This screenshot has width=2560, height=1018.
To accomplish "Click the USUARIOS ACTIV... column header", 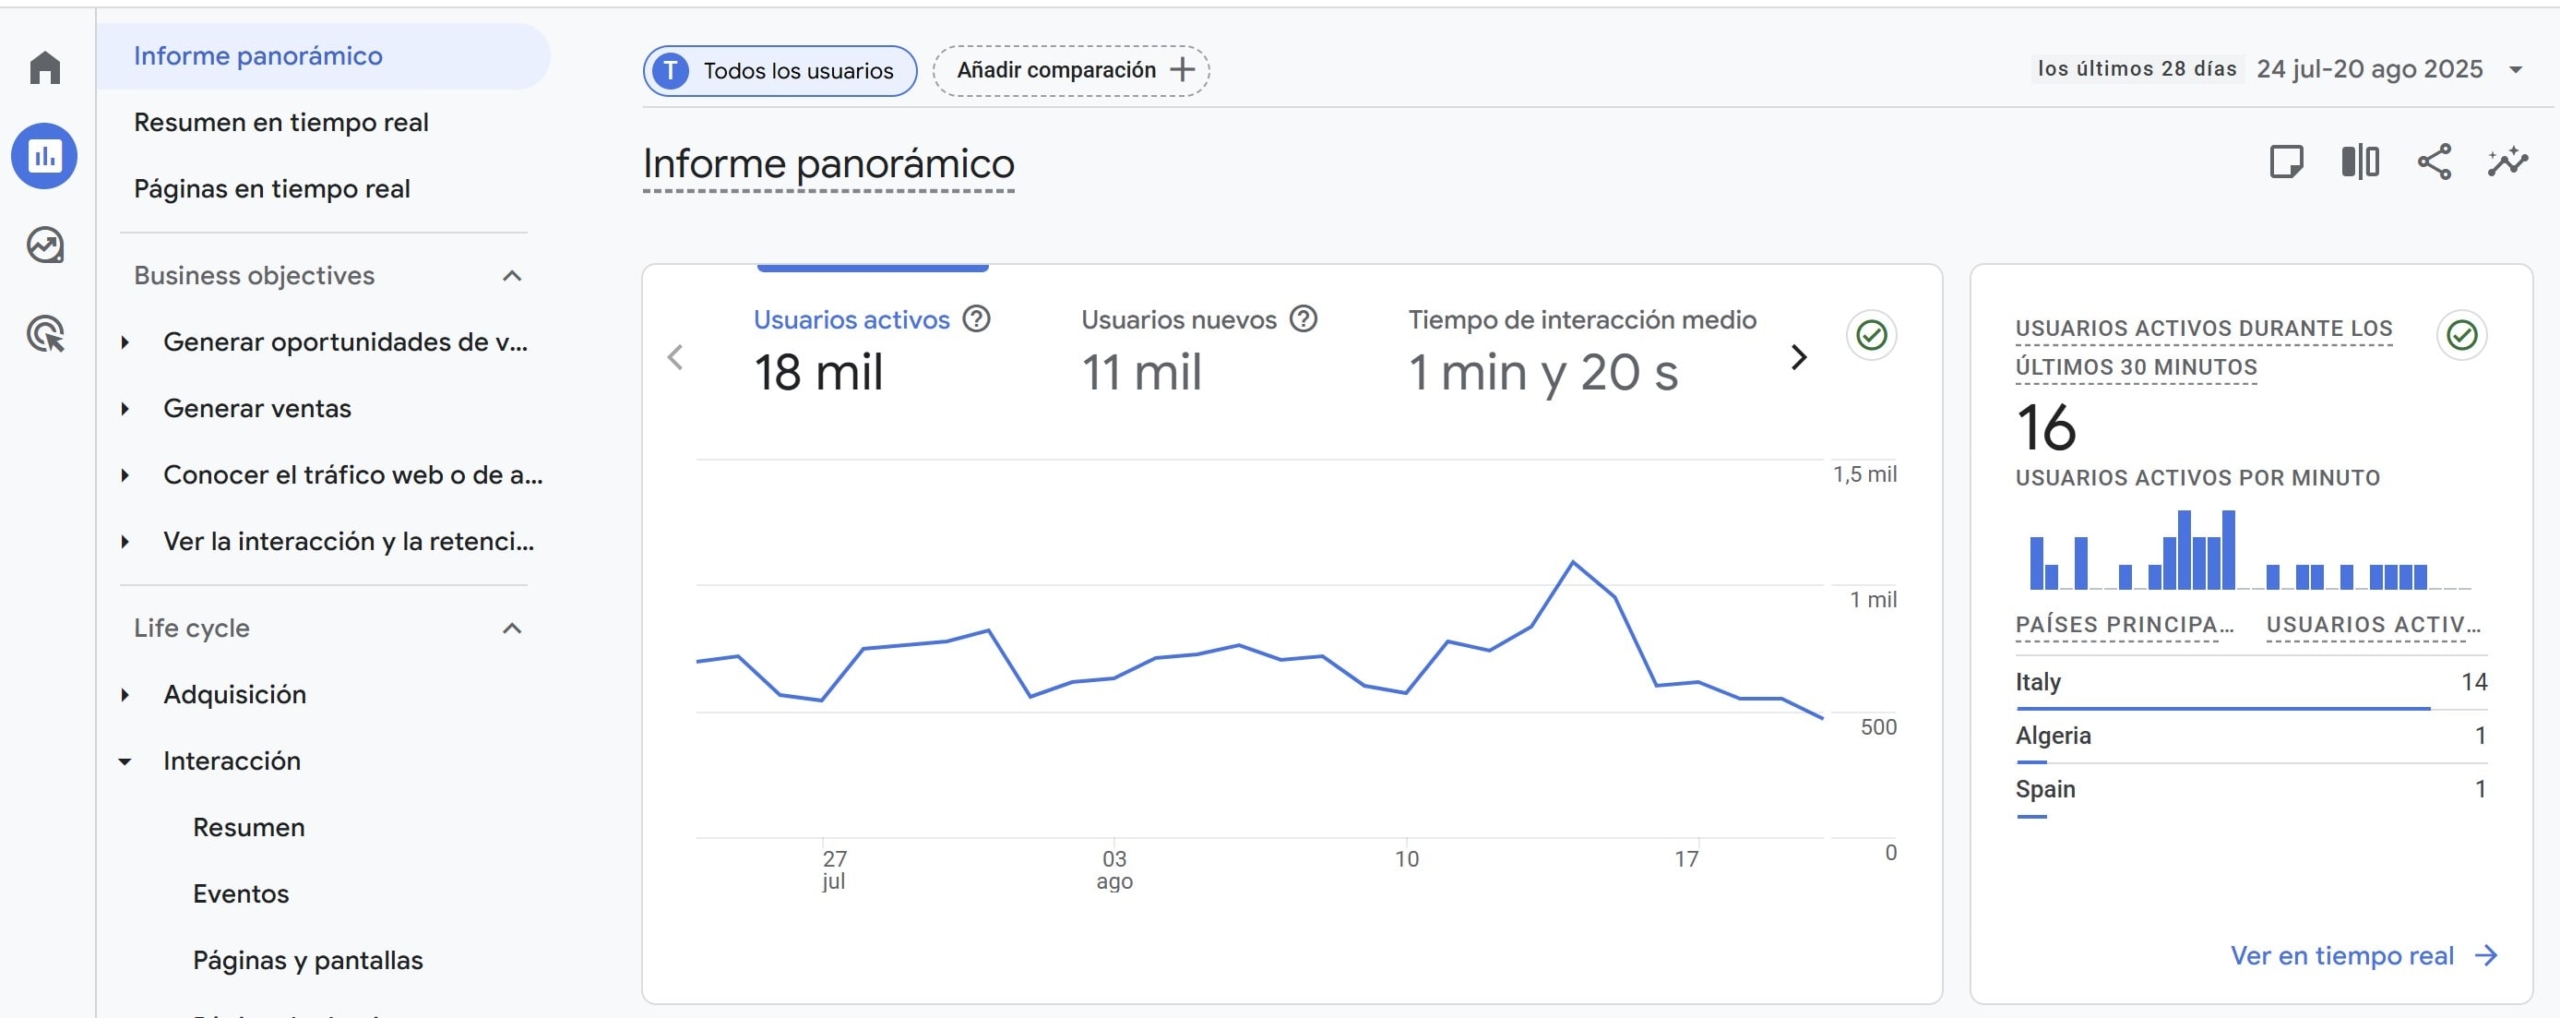I will pos(2373,625).
